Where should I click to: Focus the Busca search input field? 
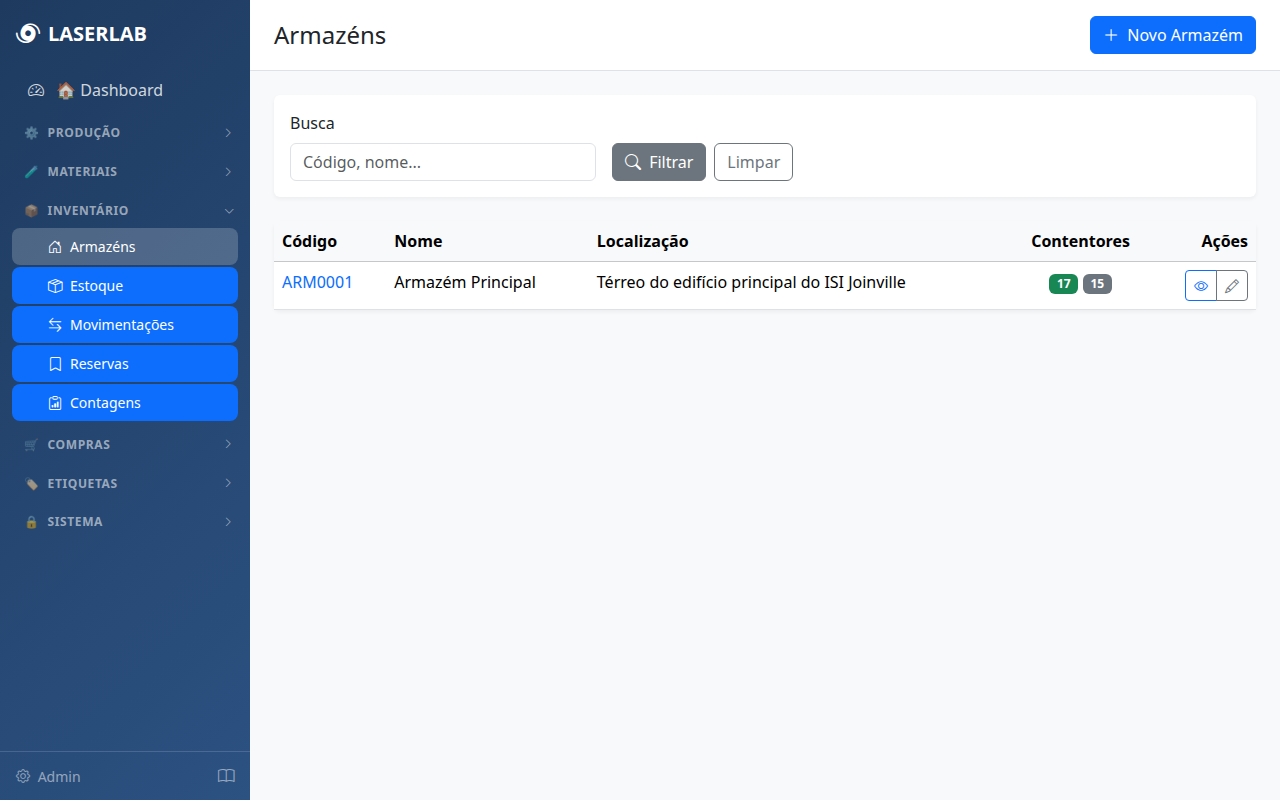click(x=442, y=162)
